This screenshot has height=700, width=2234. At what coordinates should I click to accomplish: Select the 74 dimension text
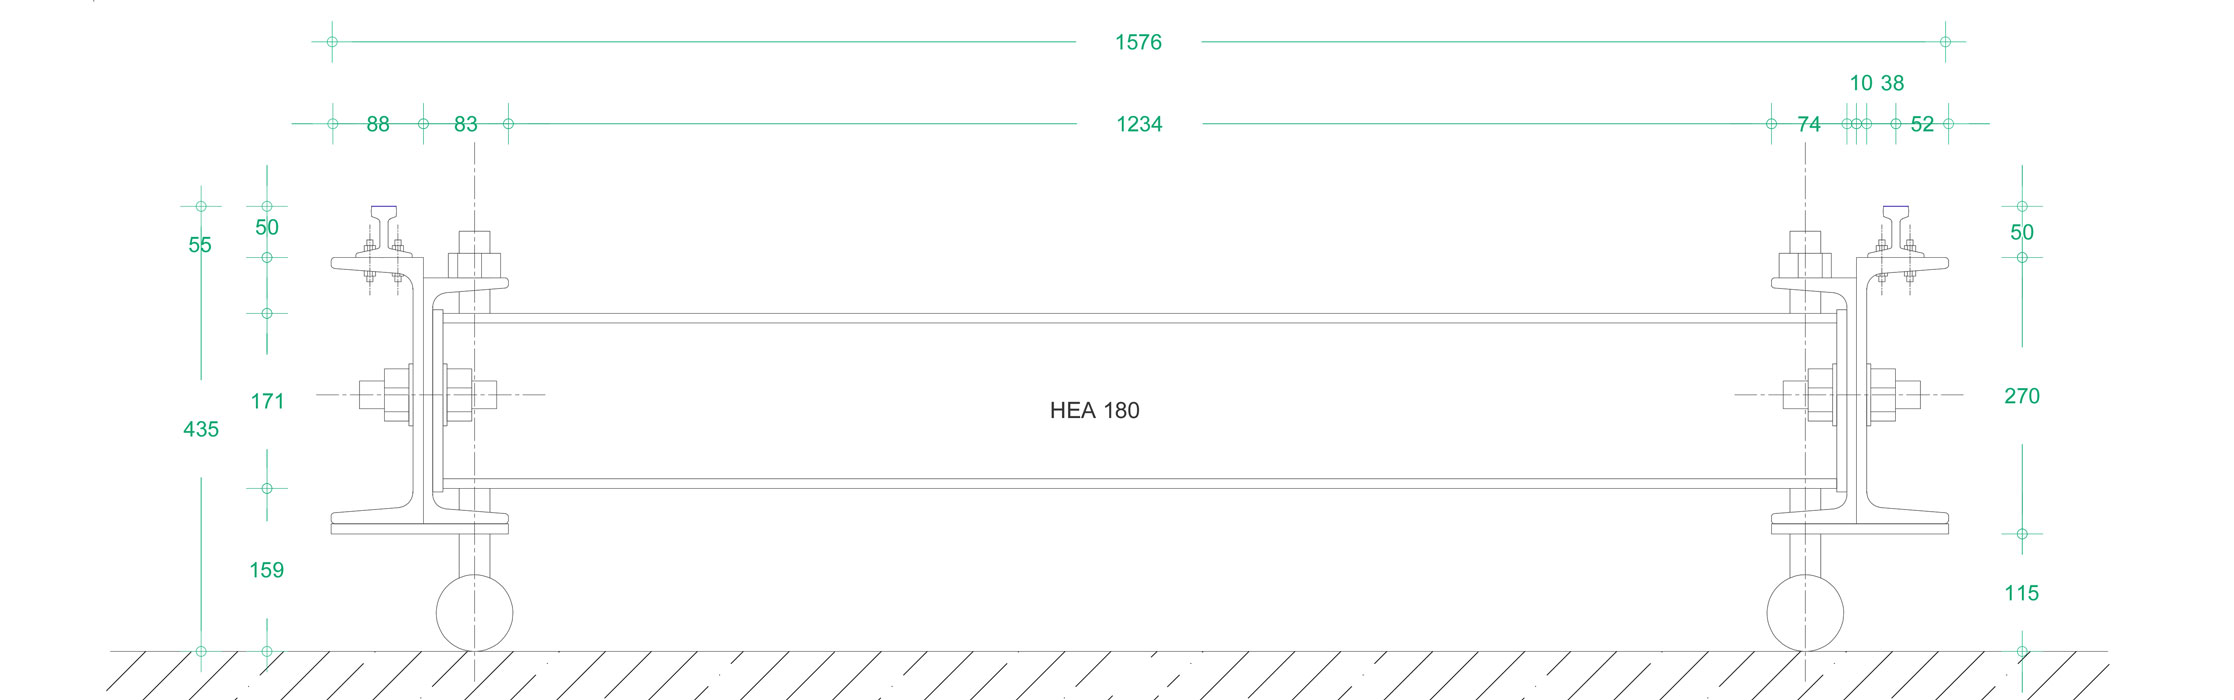pyautogui.click(x=1809, y=124)
